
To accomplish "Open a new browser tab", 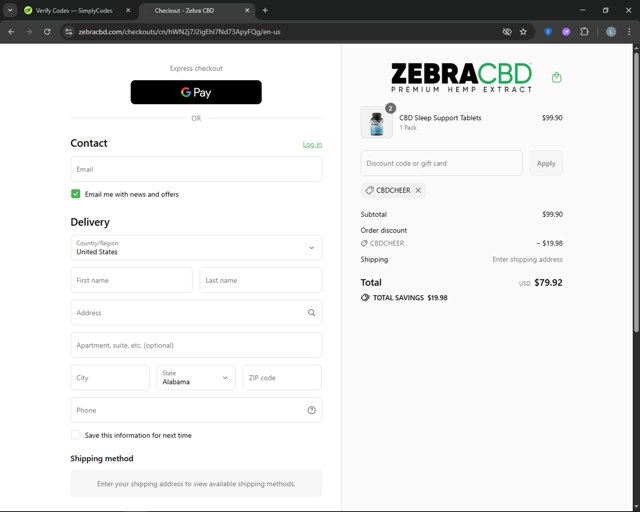I will (x=265, y=11).
